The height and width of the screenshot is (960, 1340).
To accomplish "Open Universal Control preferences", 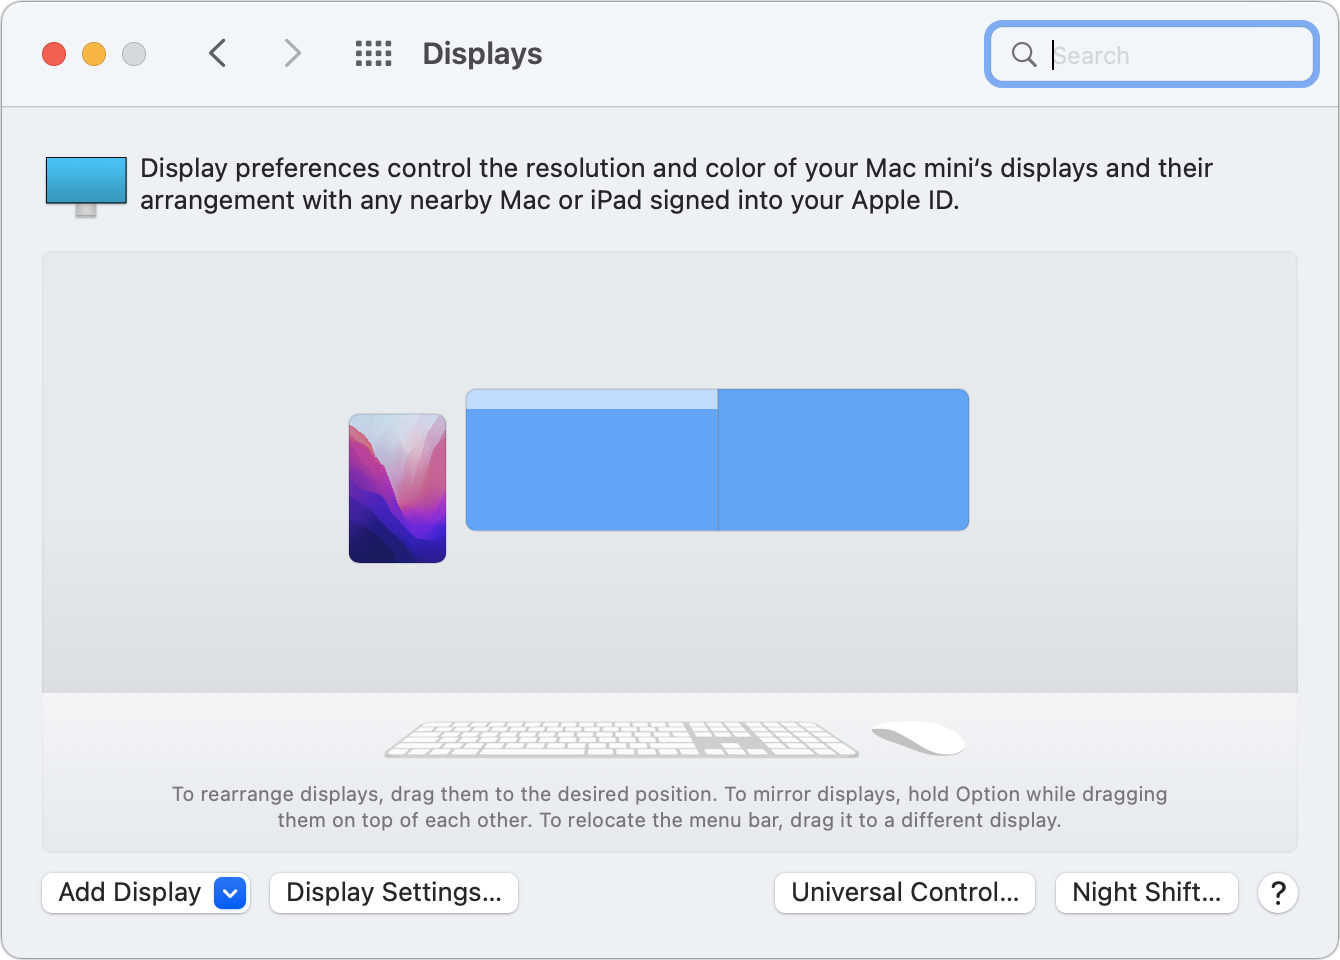I will [x=904, y=893].
